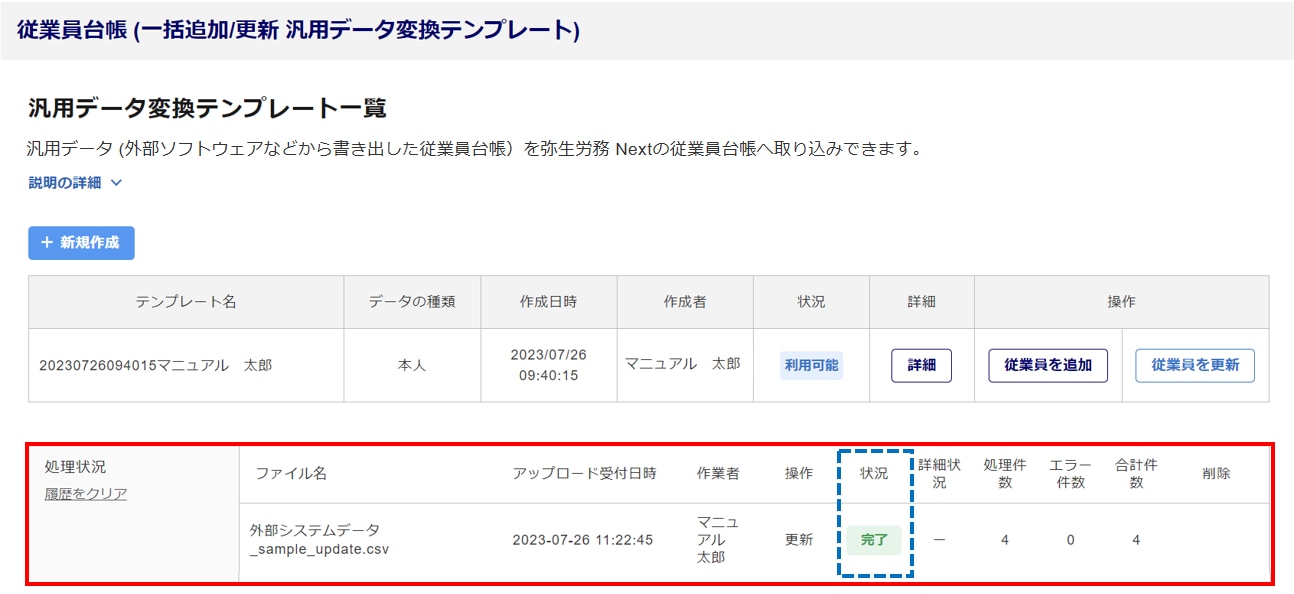Click the 汎用データ変換テンプレート一覧 heading
1294x594 pixels.
pyautogui.click(x=207, y=108)
